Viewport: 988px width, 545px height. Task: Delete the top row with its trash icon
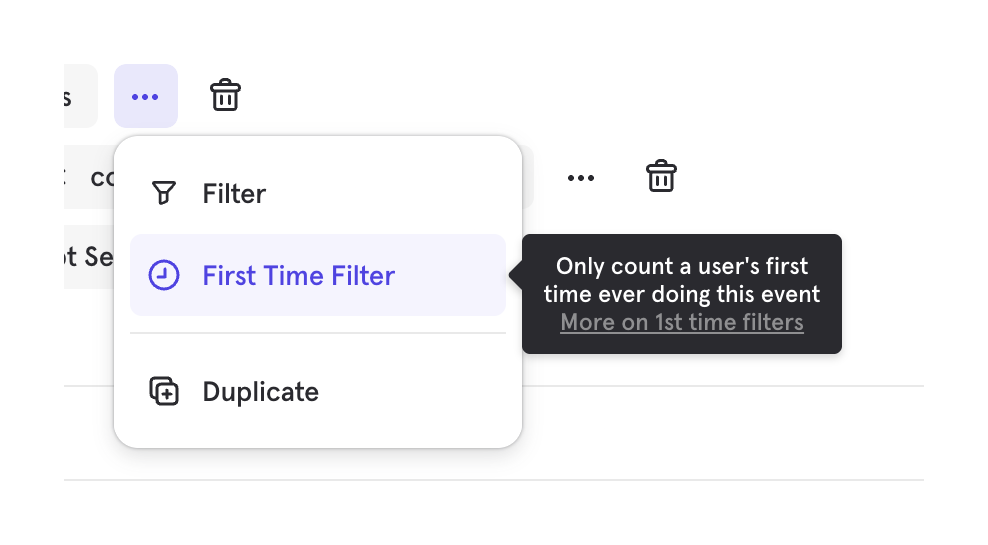tap(225, 96)
